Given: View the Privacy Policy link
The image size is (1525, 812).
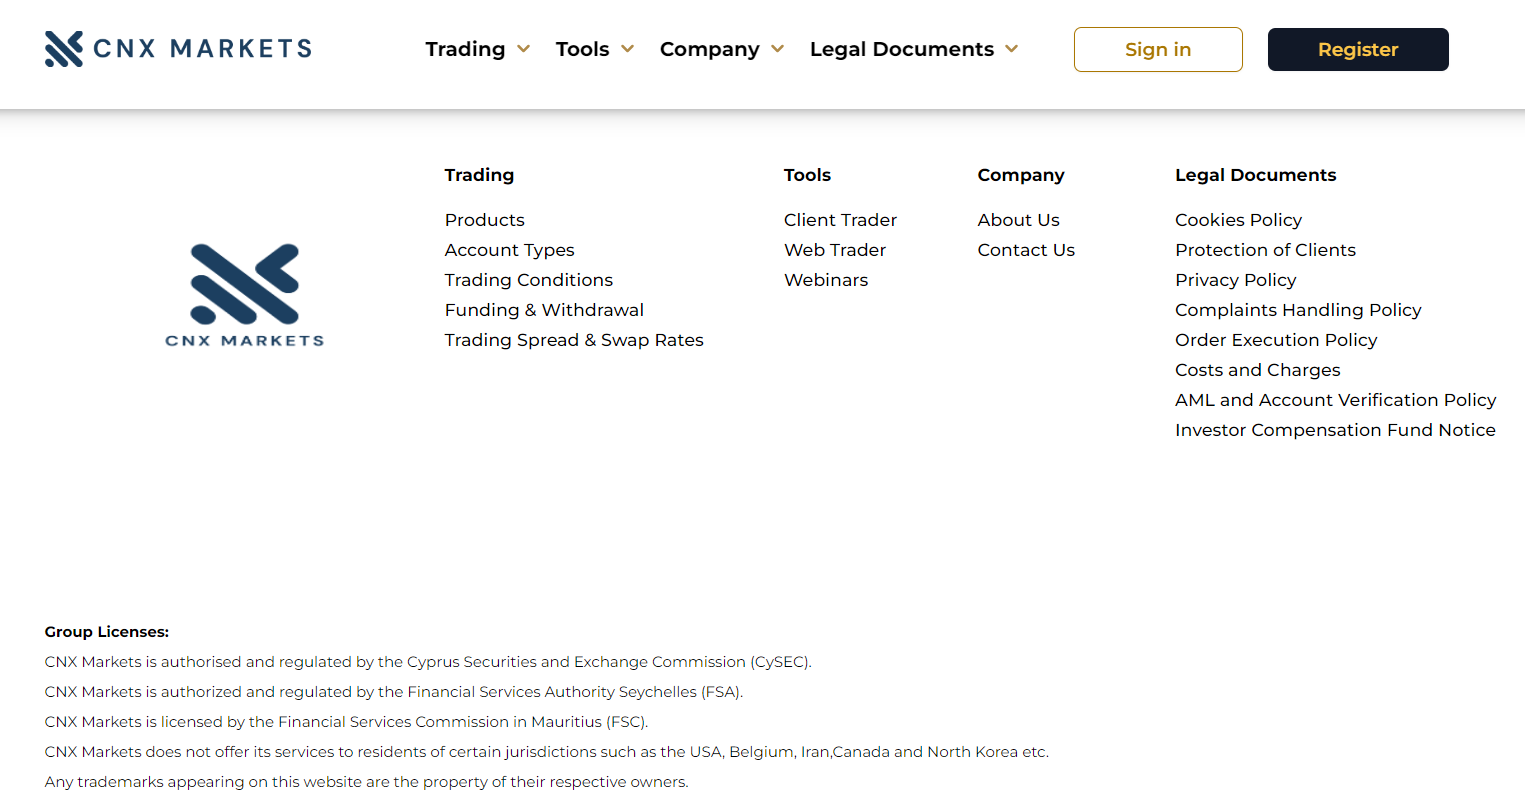Looking at the screenshot, I should pos(1235,280).
